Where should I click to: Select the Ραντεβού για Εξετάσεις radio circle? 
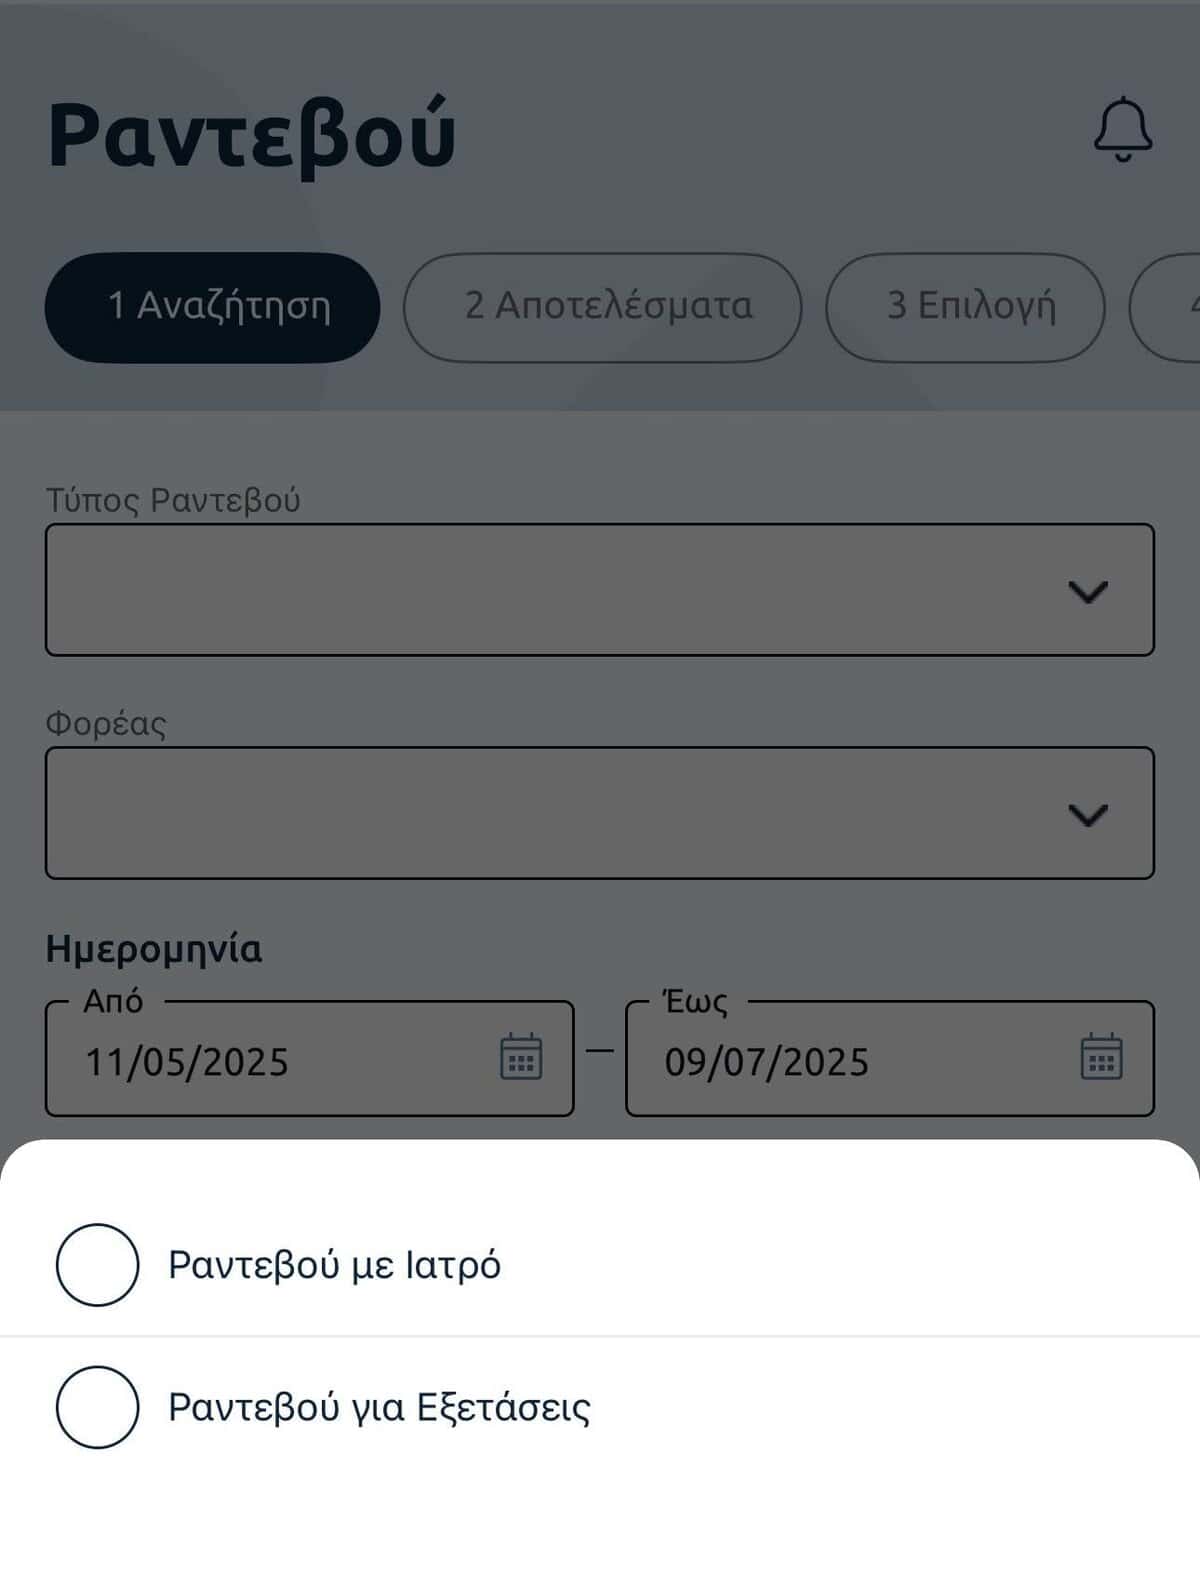pos(97,1406)
